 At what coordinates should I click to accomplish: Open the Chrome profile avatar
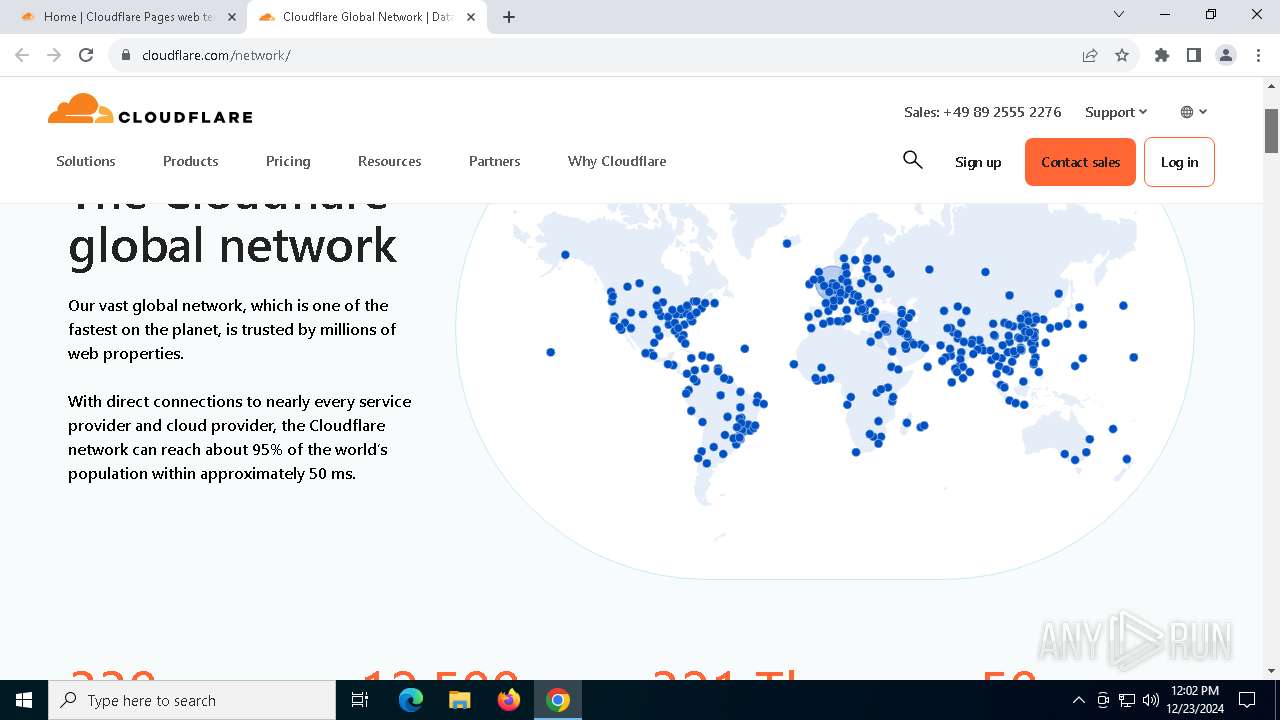pos(1226,55)
